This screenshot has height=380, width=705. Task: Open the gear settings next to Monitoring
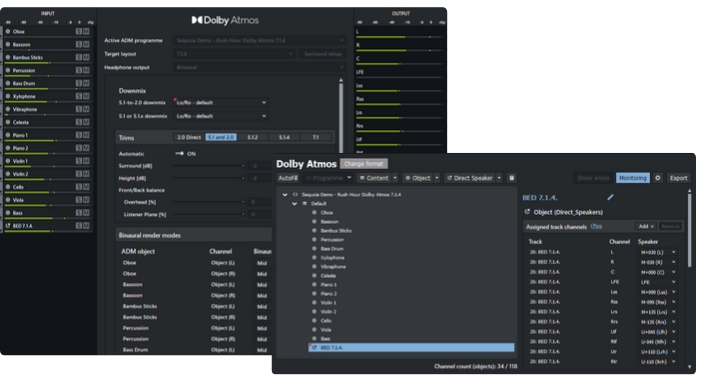[x=658, y=178]
